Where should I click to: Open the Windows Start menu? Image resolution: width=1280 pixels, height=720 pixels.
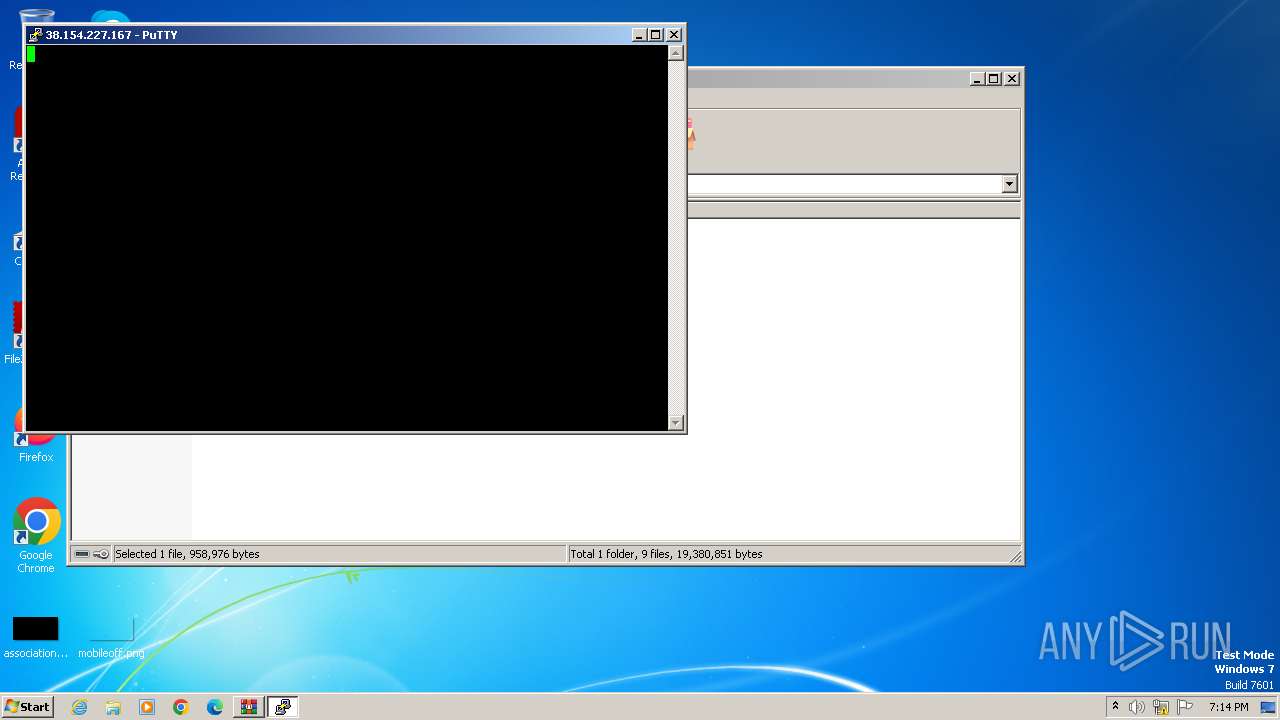click(27, 707)
